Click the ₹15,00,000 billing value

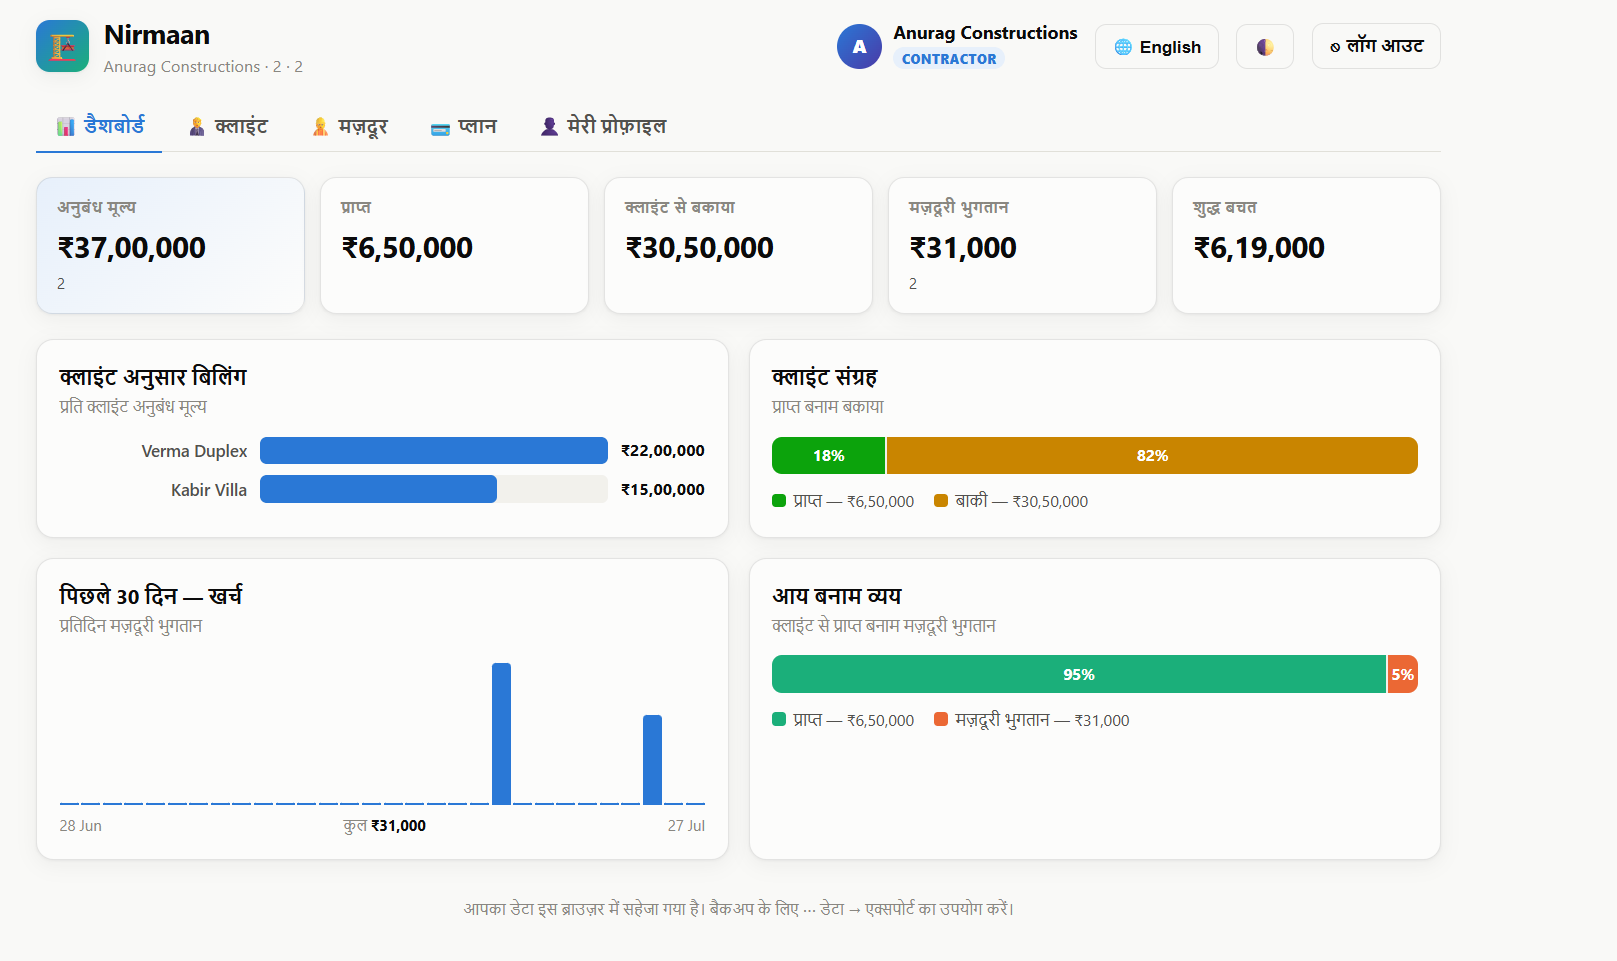coord(662,490)
